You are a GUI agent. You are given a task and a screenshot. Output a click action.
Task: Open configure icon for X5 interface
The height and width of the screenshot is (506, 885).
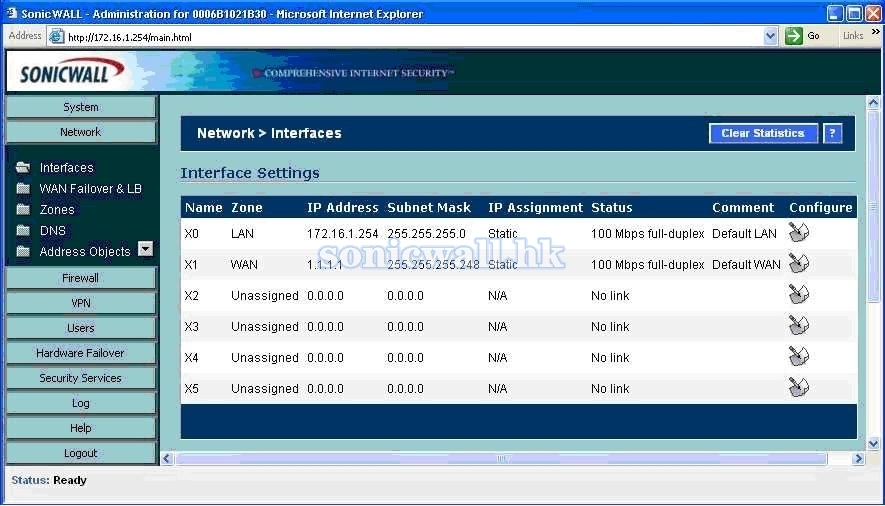[799, 388]
